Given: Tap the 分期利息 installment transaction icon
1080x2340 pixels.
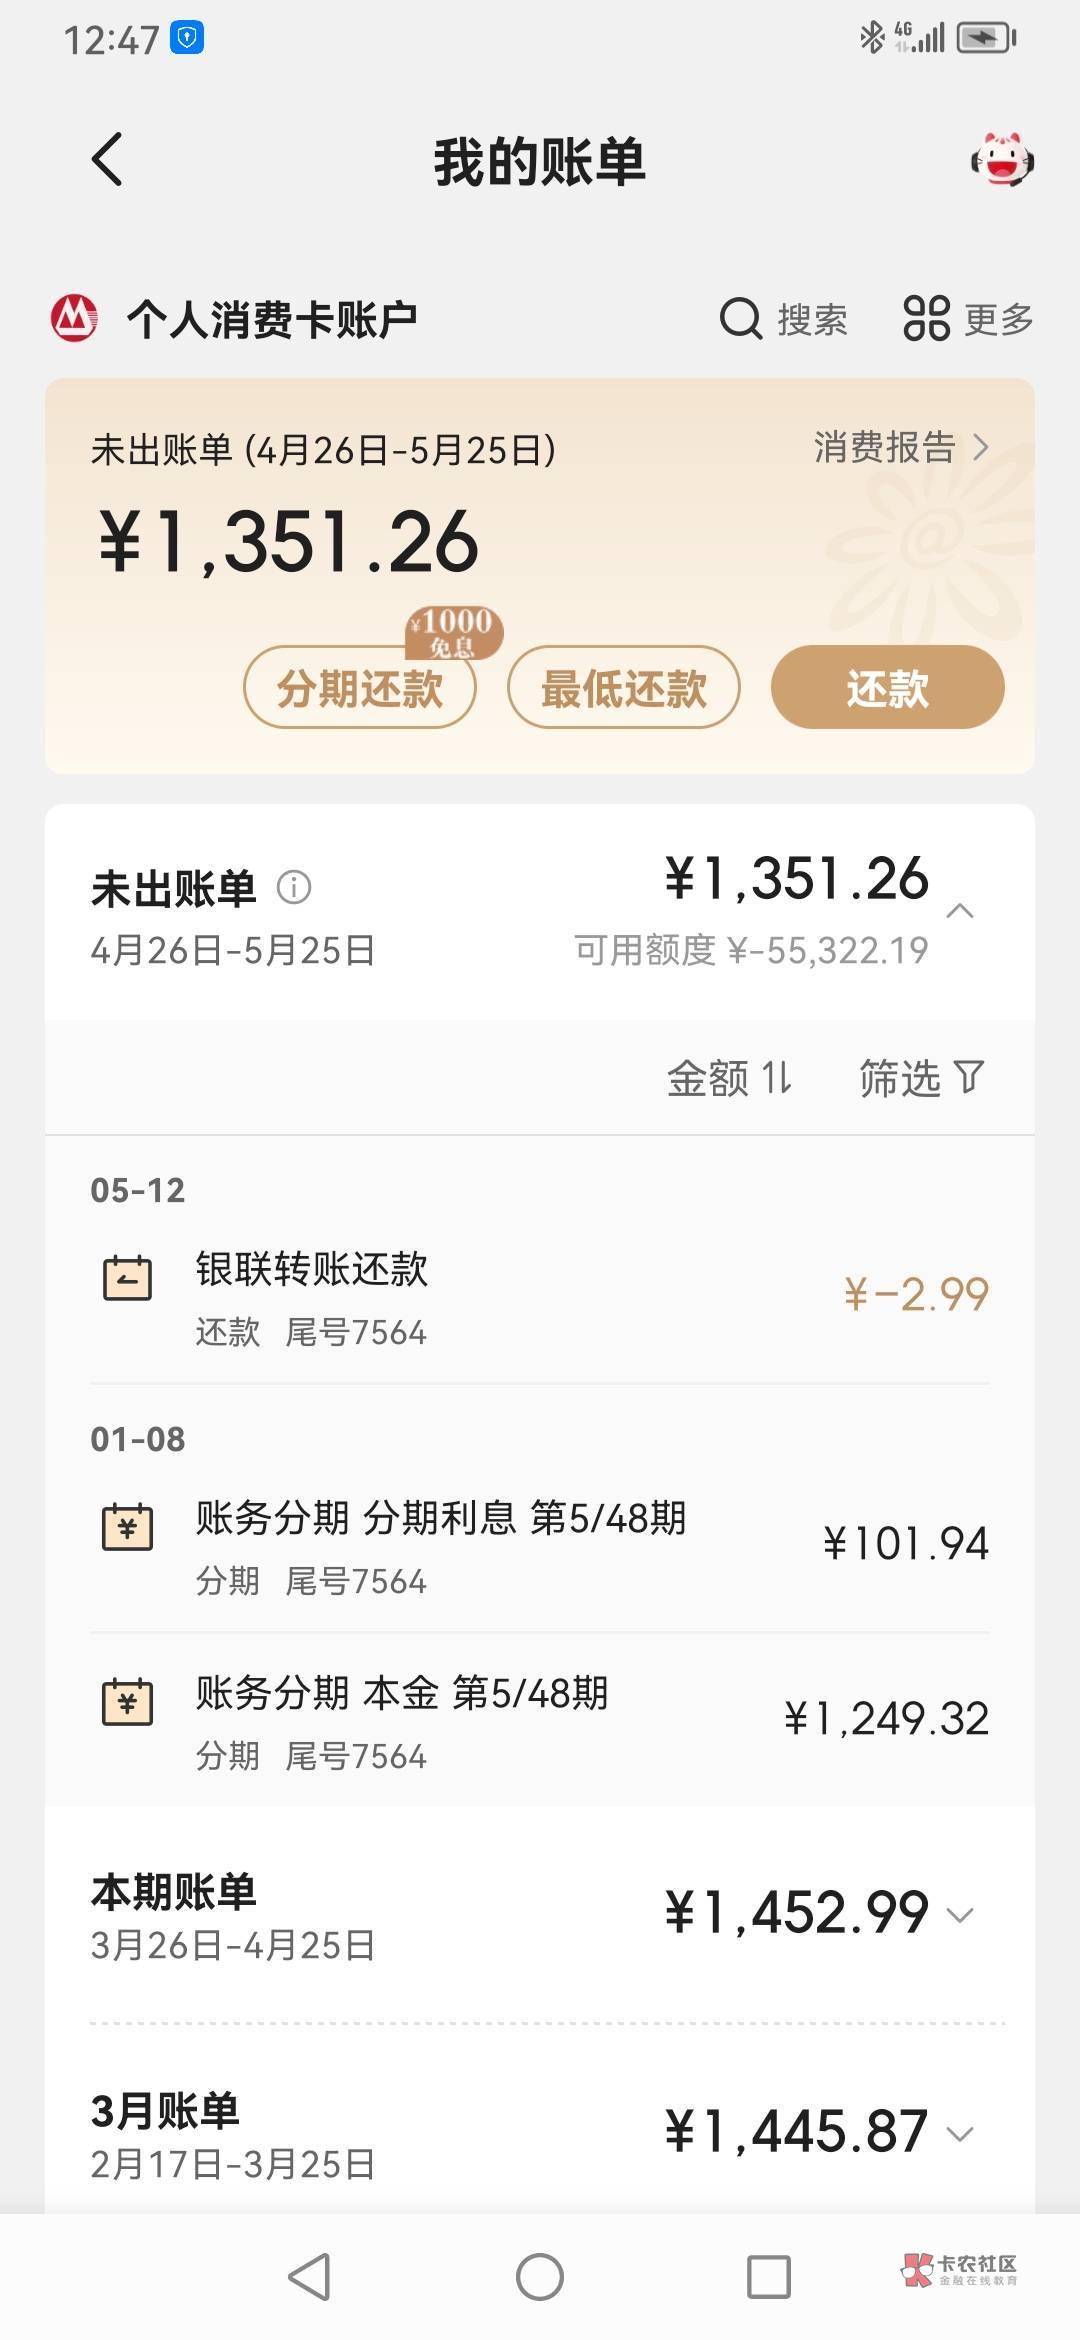Looking at the screenshot, I should click(x=128, y=1527).
